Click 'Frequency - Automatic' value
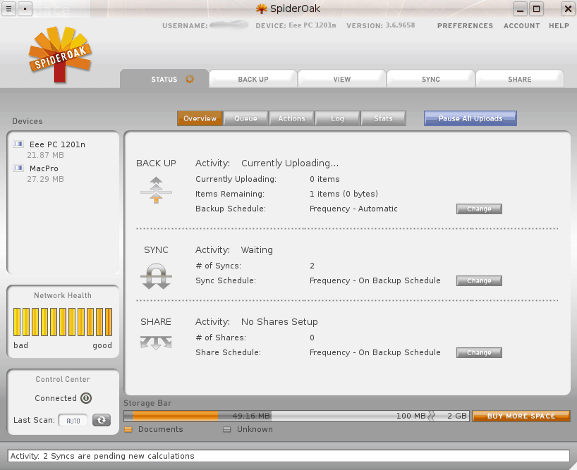Screen dimensions: 577x470 click(353, 209)
